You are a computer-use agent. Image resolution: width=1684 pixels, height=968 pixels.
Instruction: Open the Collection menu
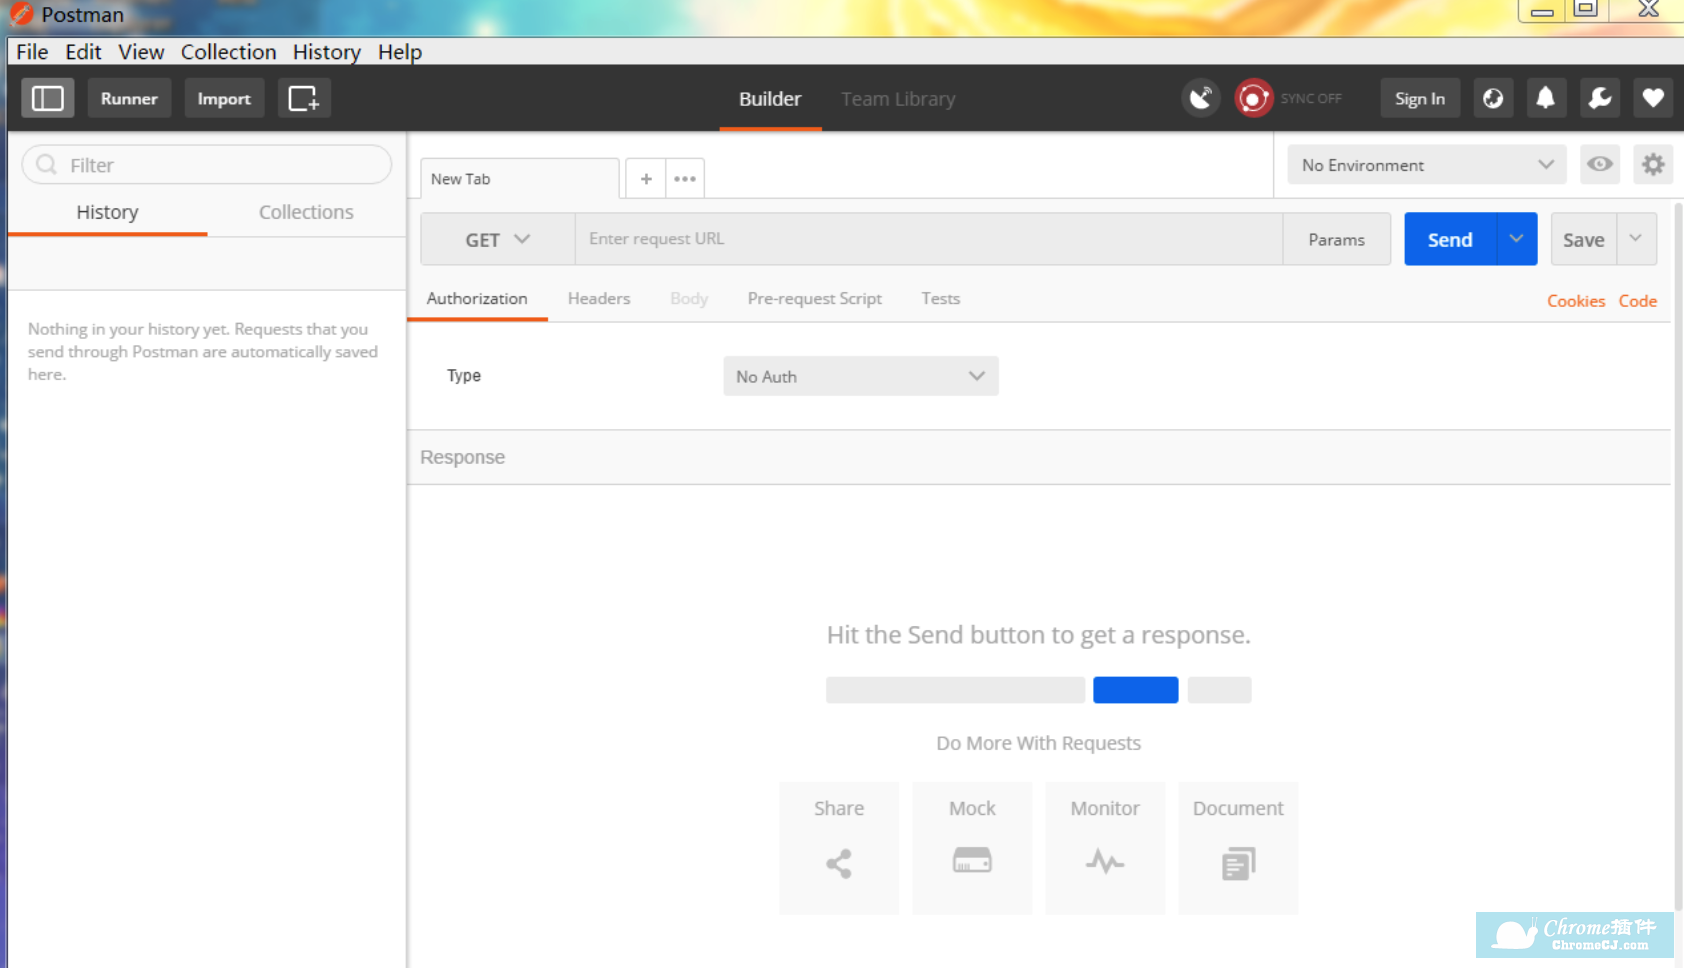coord(228,52)
